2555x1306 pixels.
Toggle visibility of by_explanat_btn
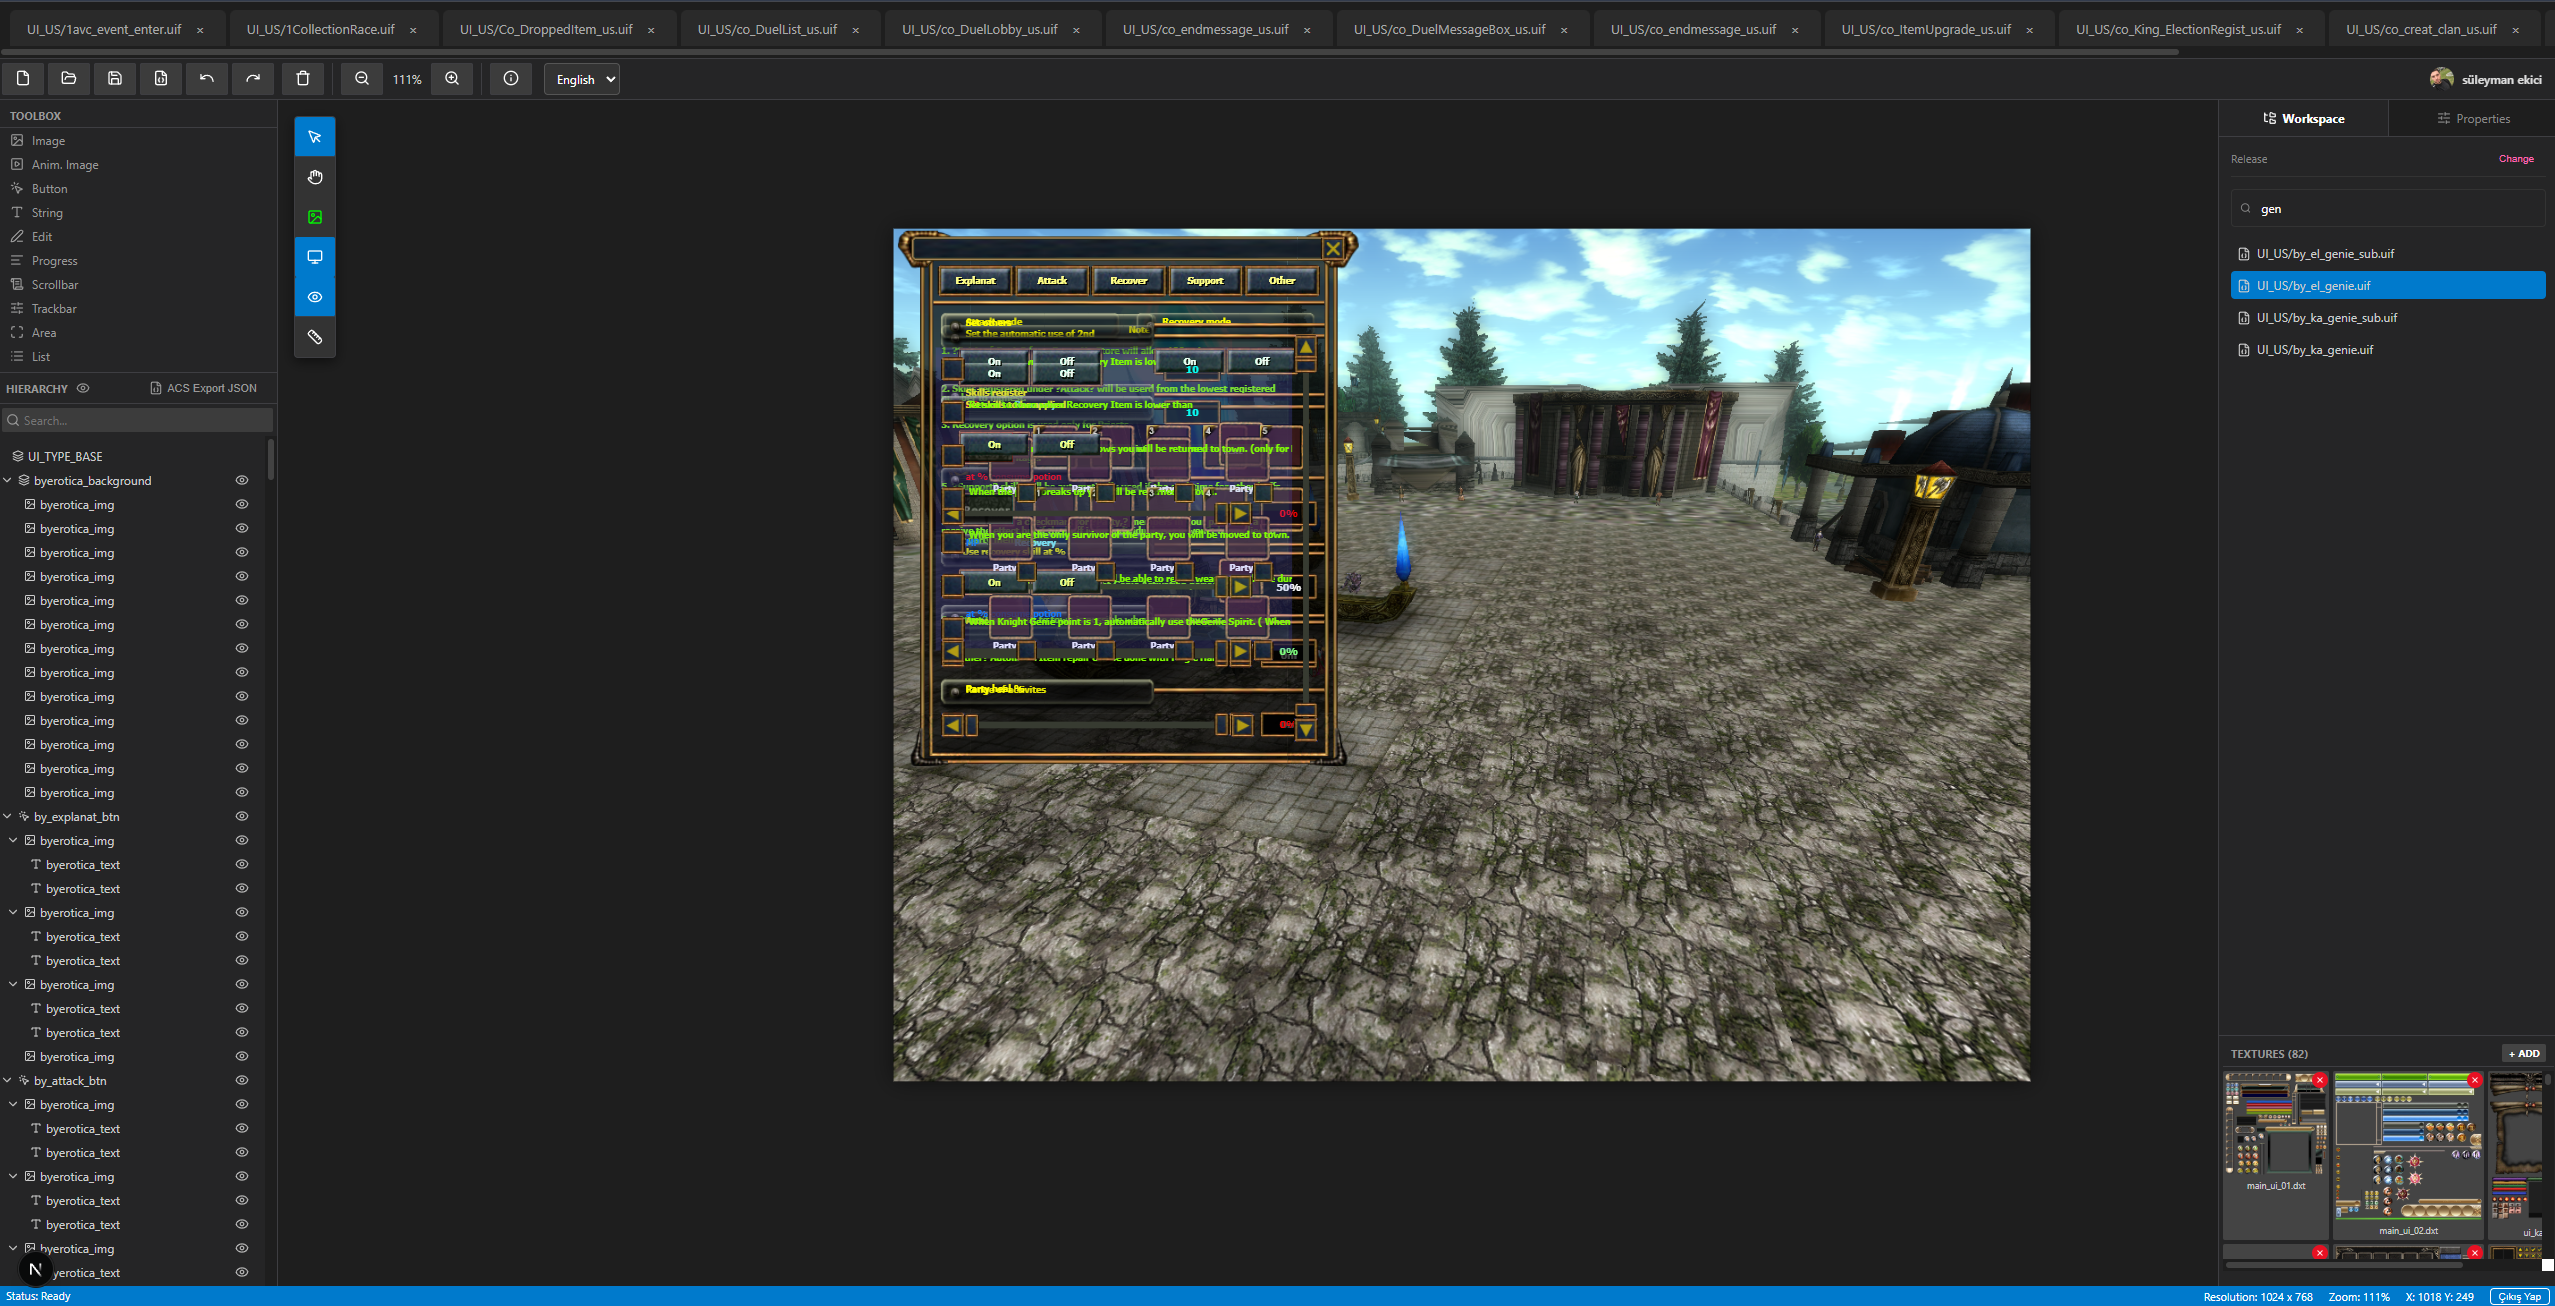[x=242, y=816]
